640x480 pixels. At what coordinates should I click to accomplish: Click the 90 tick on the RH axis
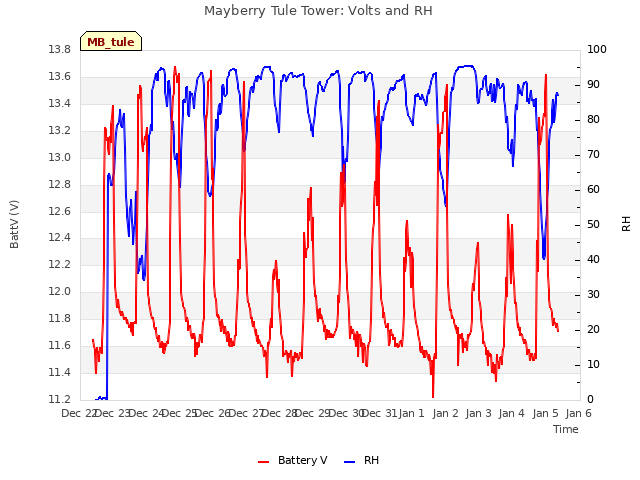[x=593, y=85]
